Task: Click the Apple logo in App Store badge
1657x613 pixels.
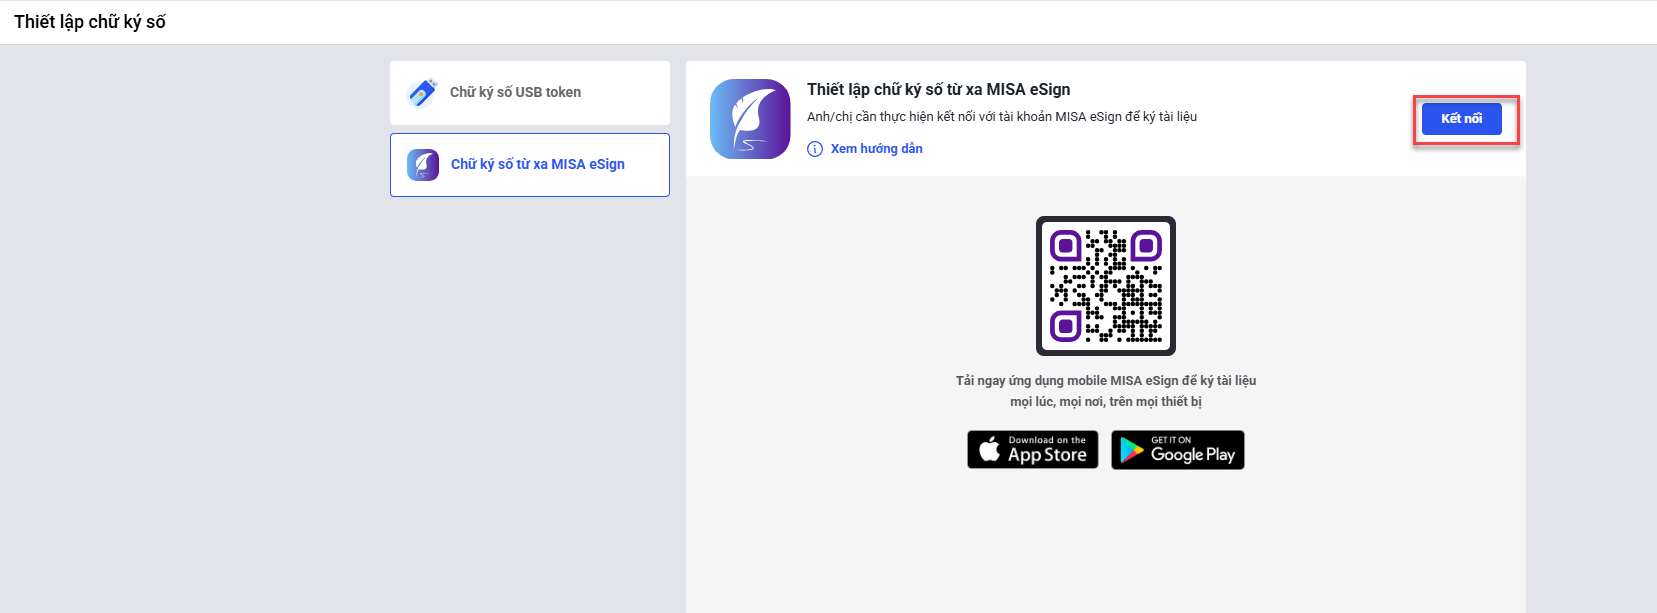Action: [x=989, y=450]
